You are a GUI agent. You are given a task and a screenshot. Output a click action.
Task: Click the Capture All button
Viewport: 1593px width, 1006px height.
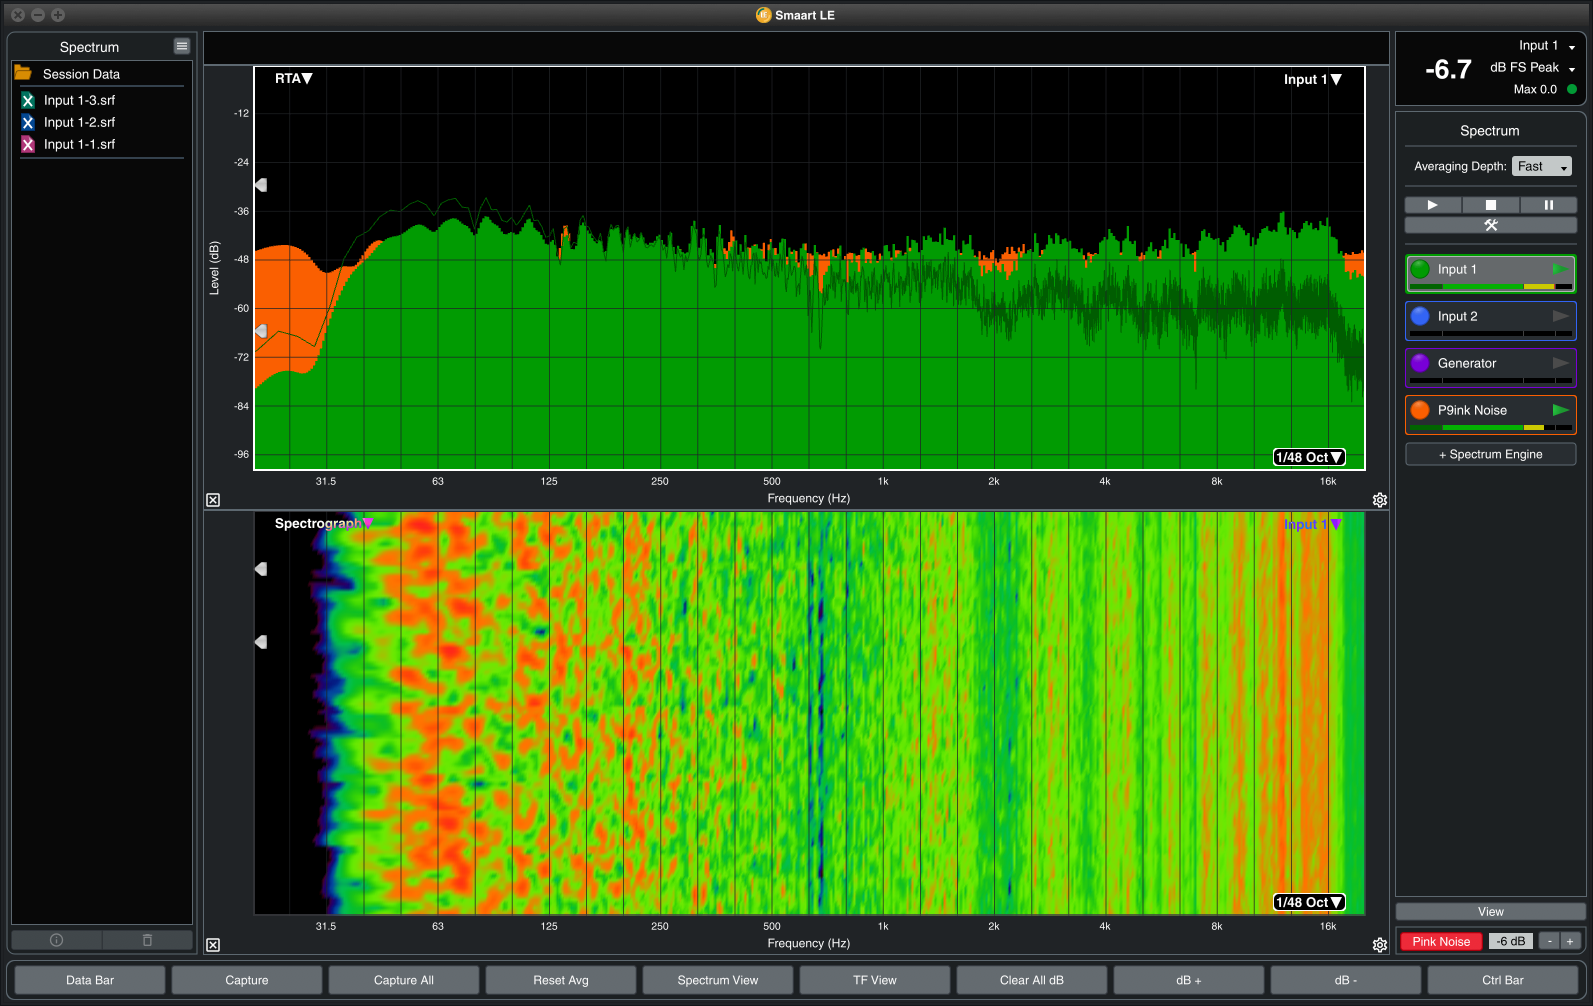(403, 980)
